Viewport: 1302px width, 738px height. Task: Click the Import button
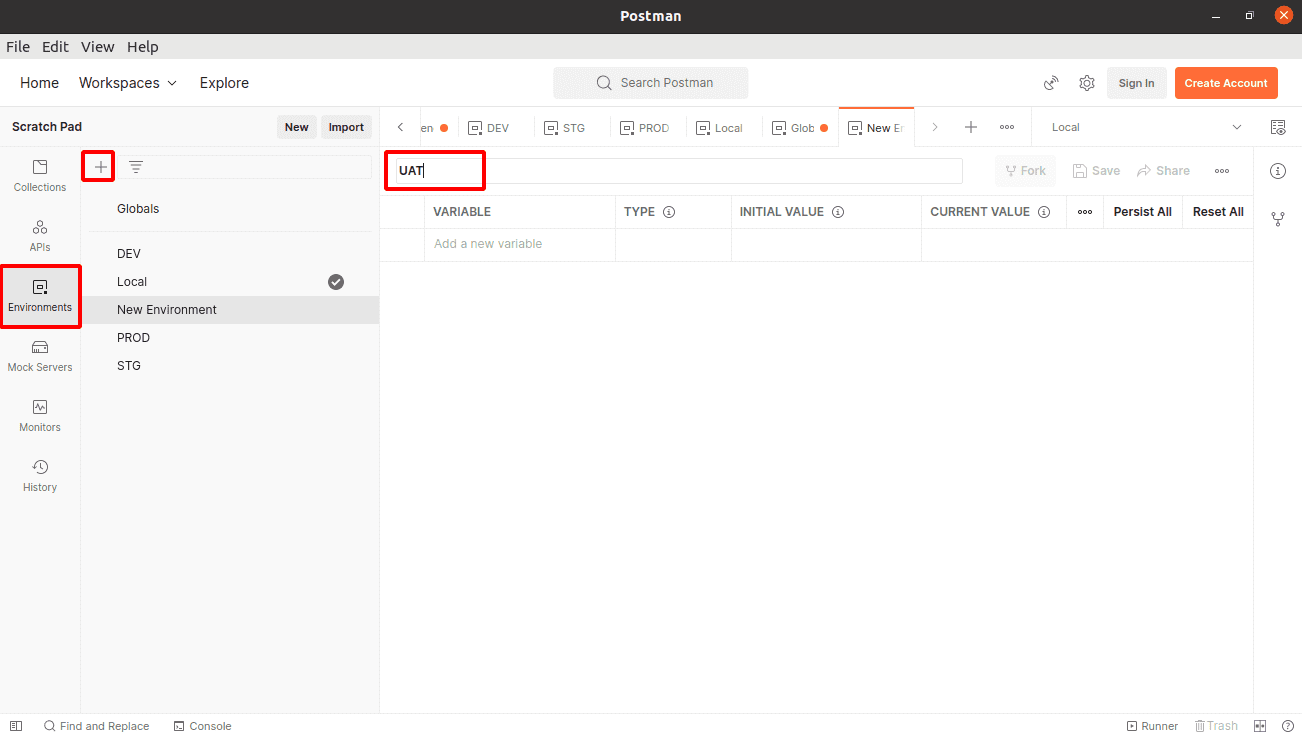(346, 127)
